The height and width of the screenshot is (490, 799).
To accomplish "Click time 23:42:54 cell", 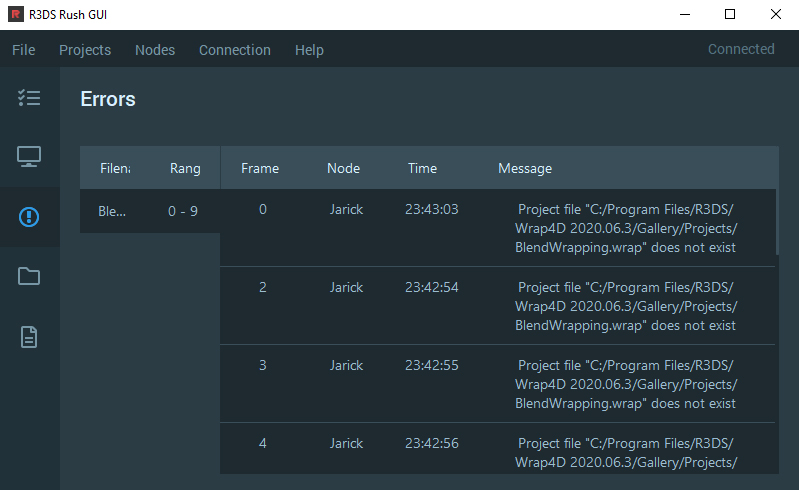I will 432,287.
